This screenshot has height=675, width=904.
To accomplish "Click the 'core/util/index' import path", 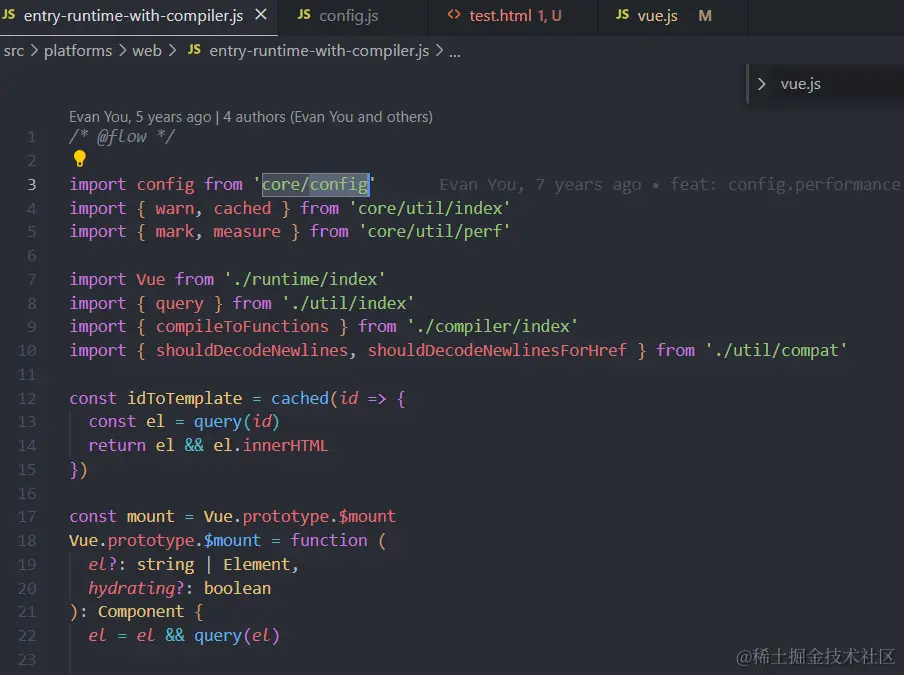I will tap(430, 208).
